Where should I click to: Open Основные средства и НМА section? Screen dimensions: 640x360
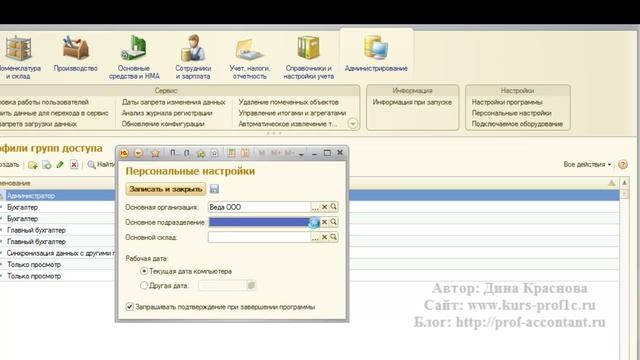134,57
